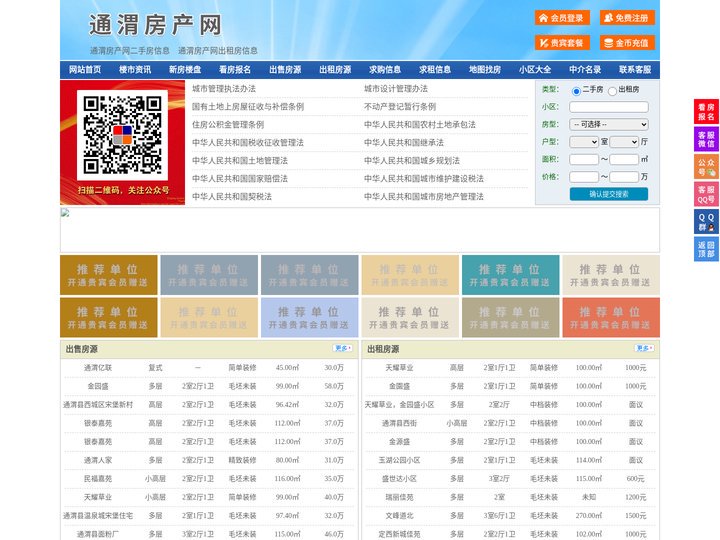Open the 城市管理执法办法 article link
This screenshot has width=720, height=540.
pyautogui.click(x=224, y=89)
